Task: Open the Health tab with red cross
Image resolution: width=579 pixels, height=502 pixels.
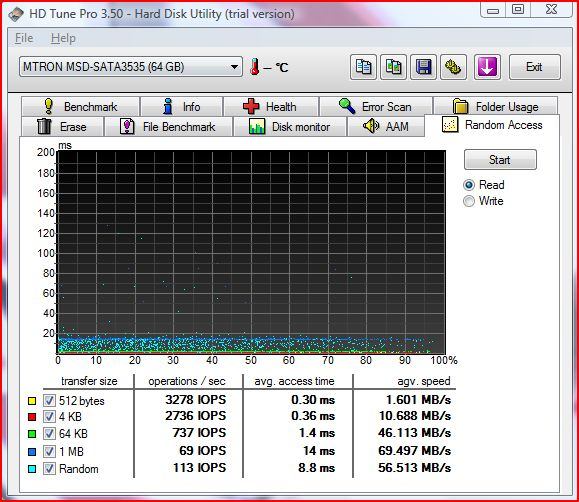Action: click(x=271, y=106)
